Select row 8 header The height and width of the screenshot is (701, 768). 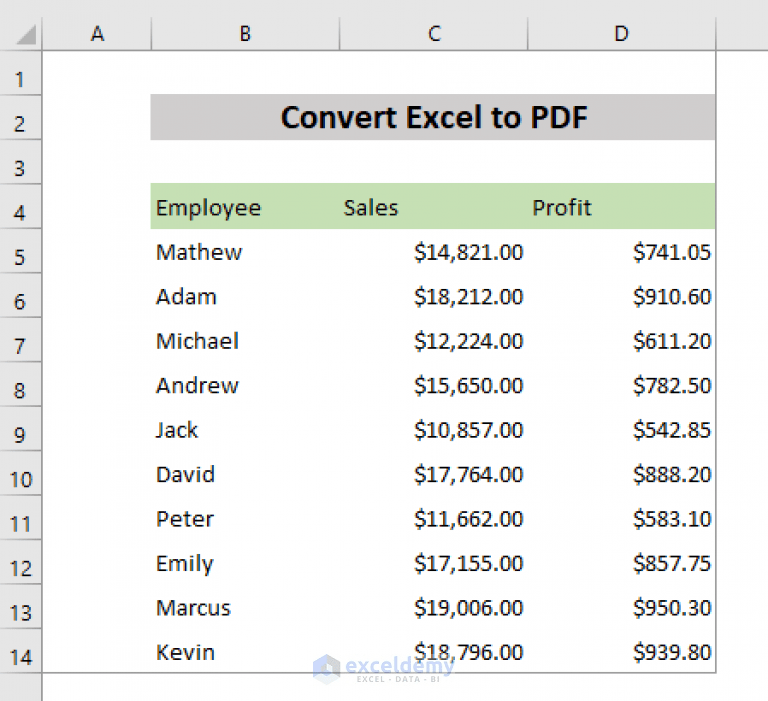[21, 384]
